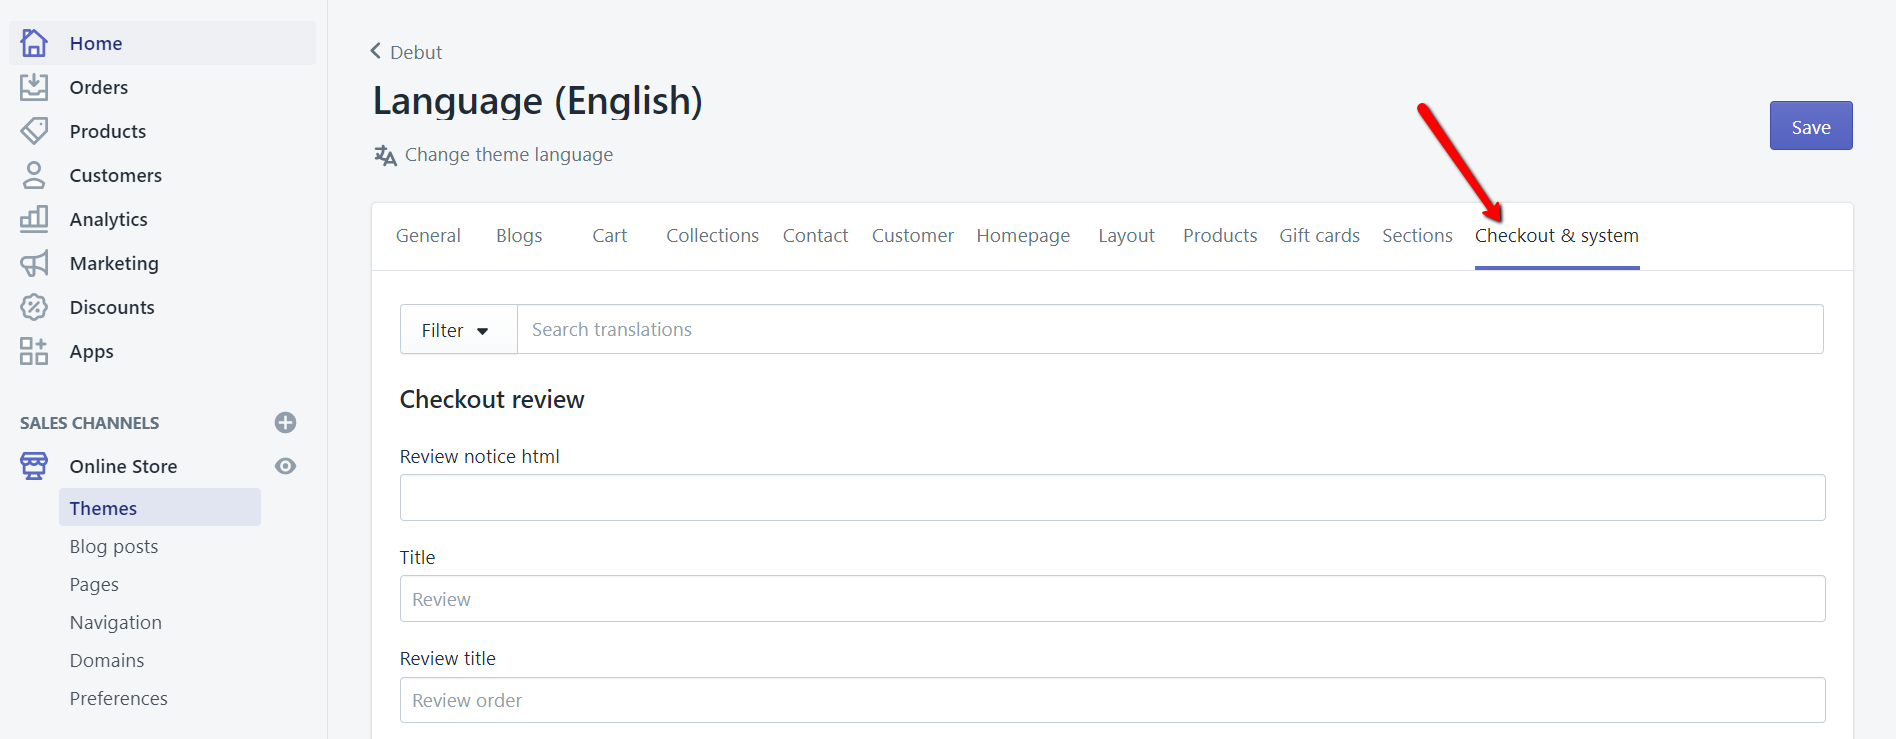View online store using eye icon
Viewport: 1896px width, 739px height.
(285, 466)
